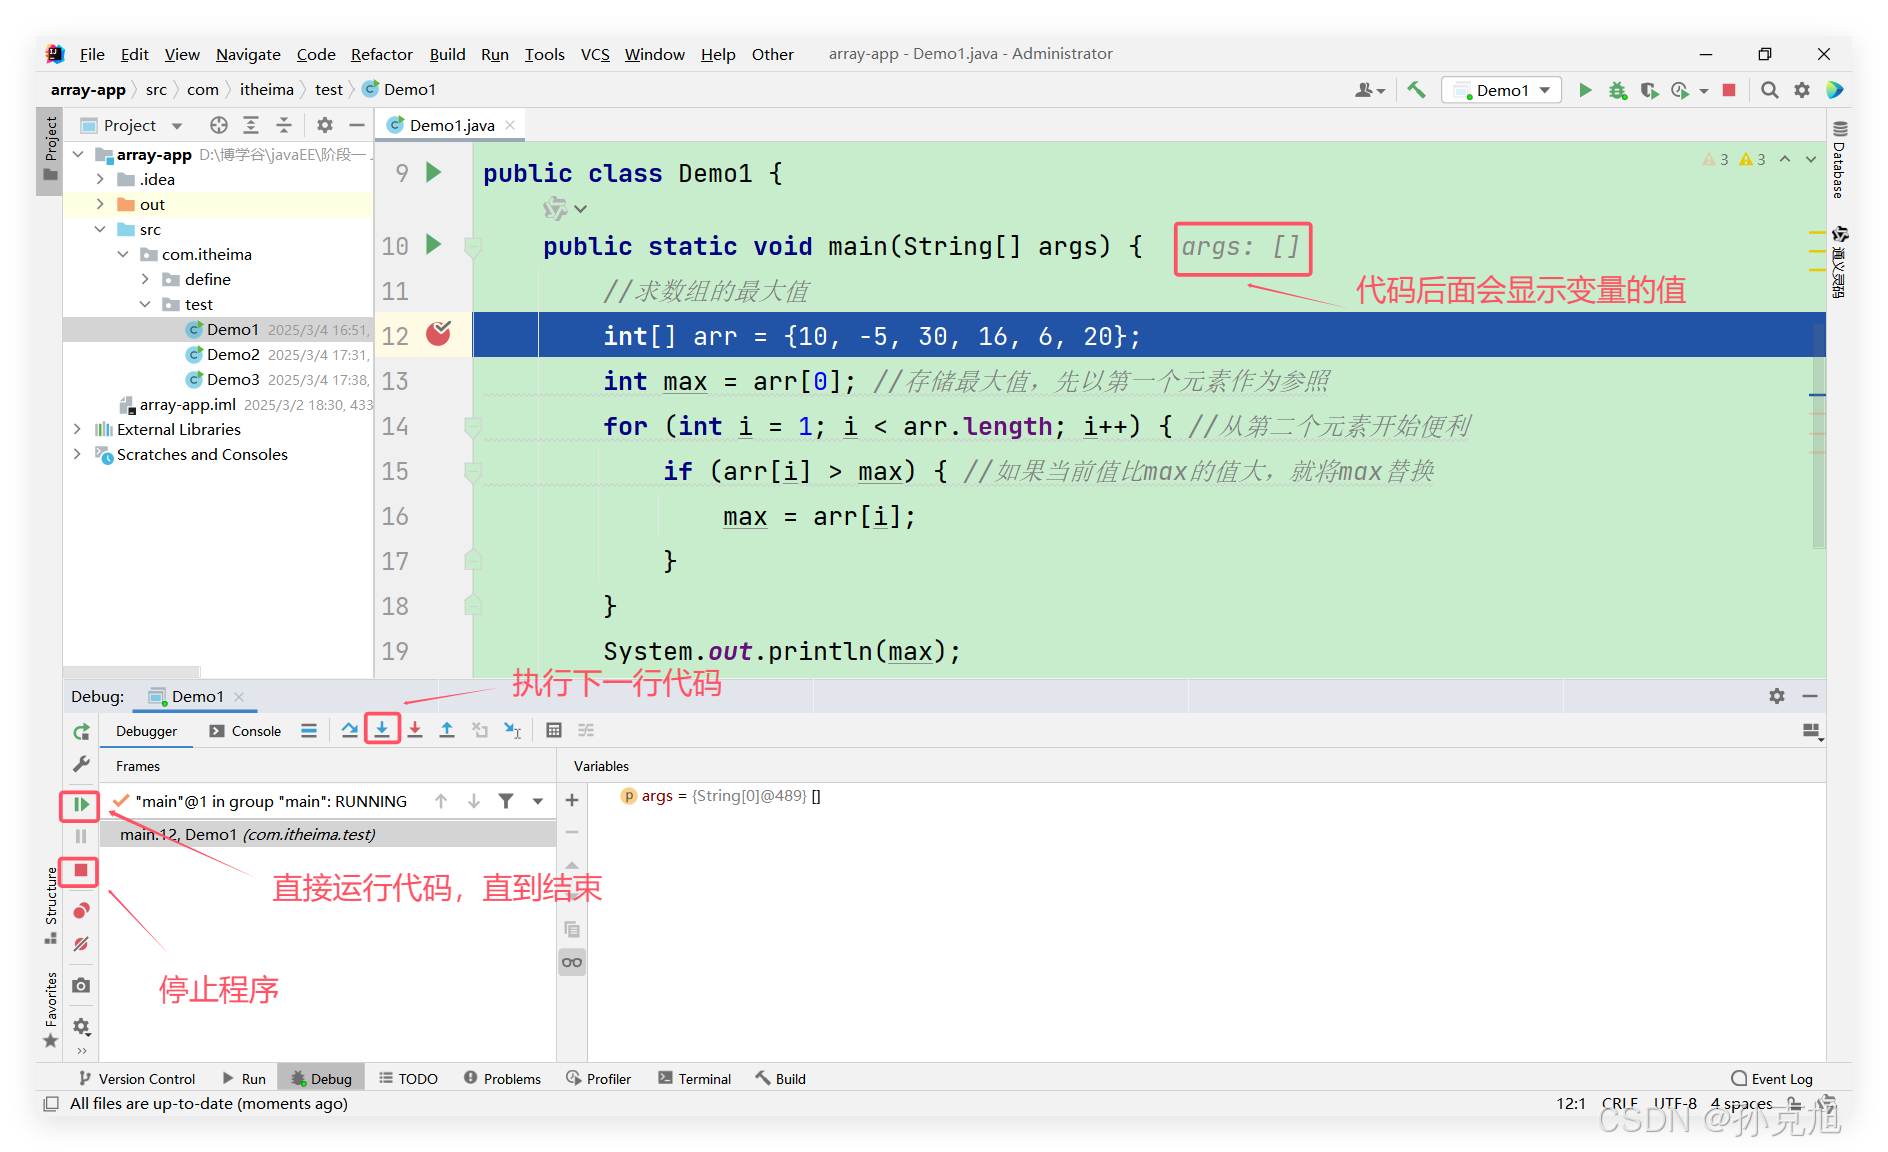The height and width of the screenshot is (1152, 1888).
Task: Open the Demo1 run configuration dropdown
Action: tap(1502, 90)
